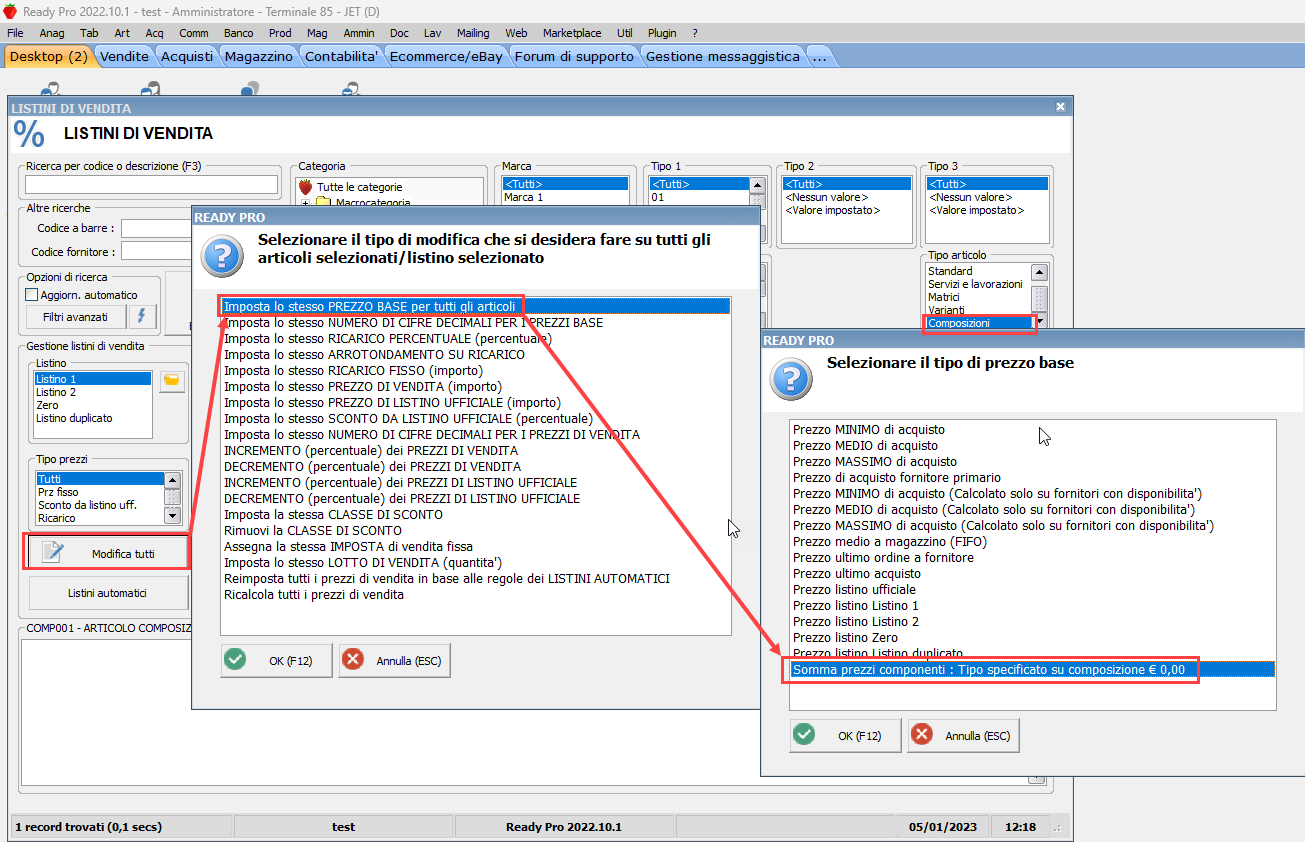This screenshot has height=842, width=1305.
Task: Click the Codice a barre input field
Action: click(157, 228)
